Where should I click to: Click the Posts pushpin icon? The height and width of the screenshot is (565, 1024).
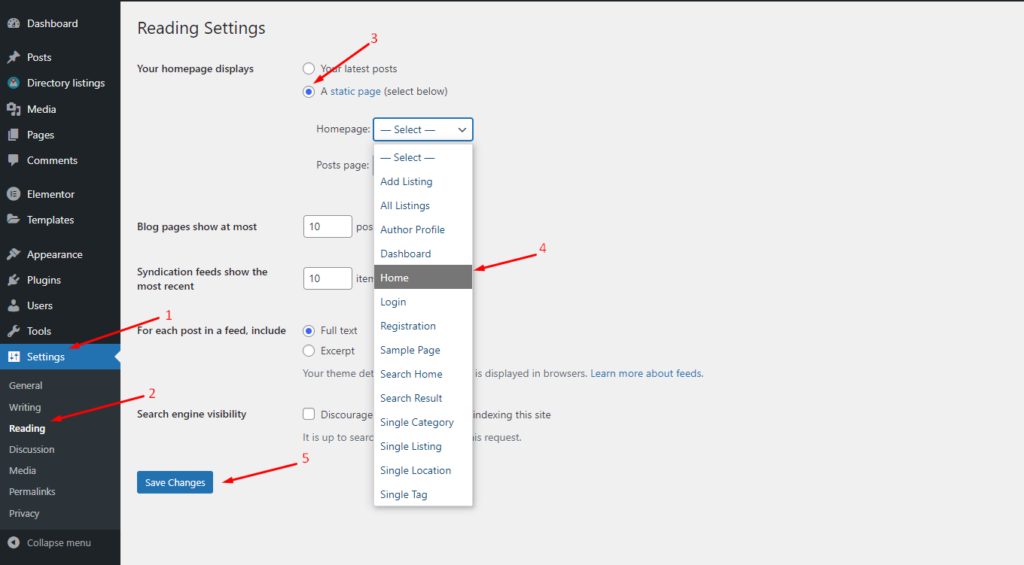click(13, 57)
